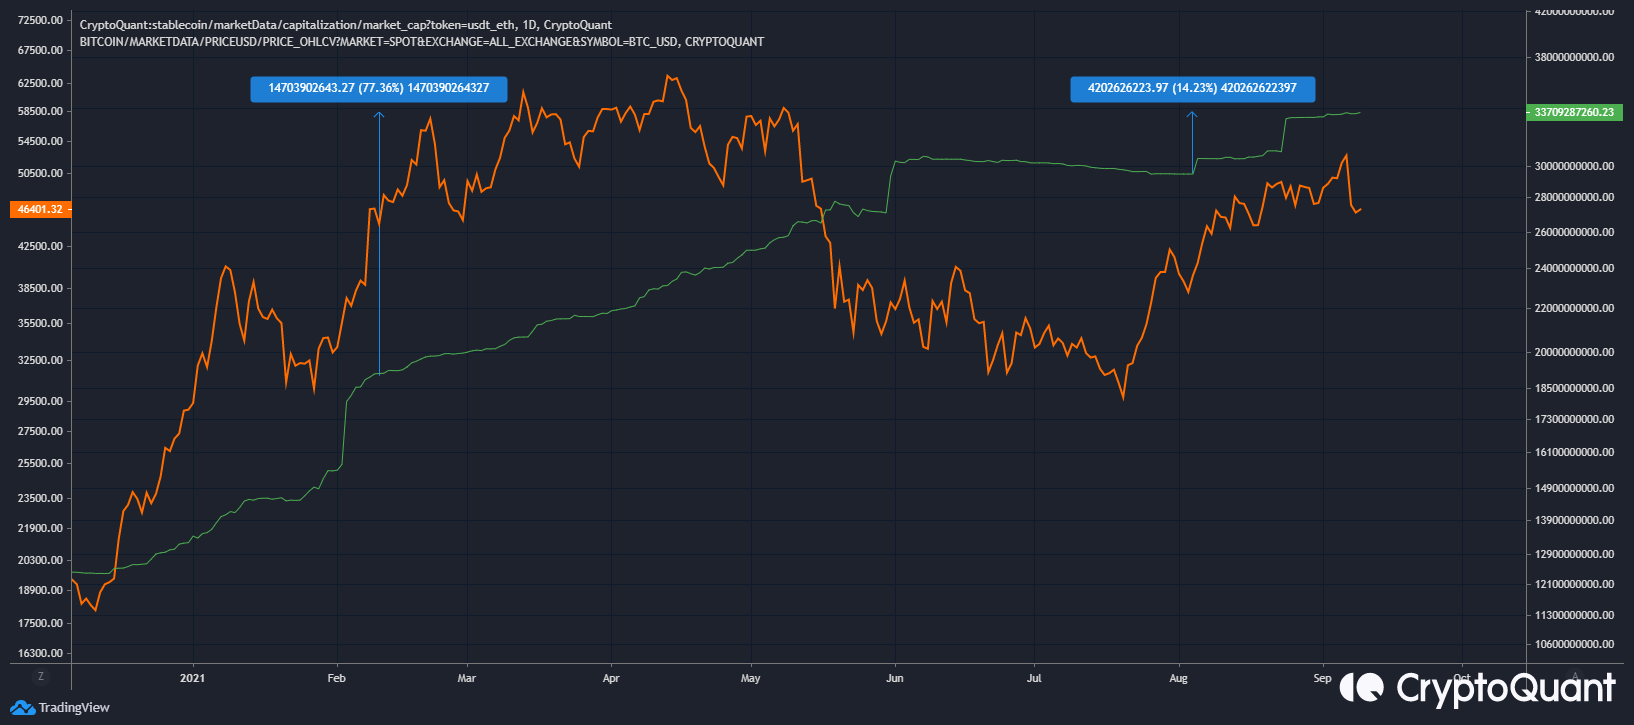Screen dimensions: 1634x725
Task: Click the blue arrow tip above August
Action: [x=1192, y=114]
